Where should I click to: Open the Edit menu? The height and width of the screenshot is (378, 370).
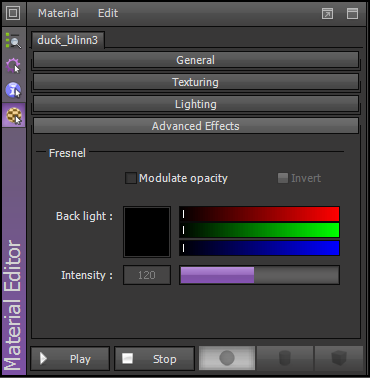[x=108, y=13]
